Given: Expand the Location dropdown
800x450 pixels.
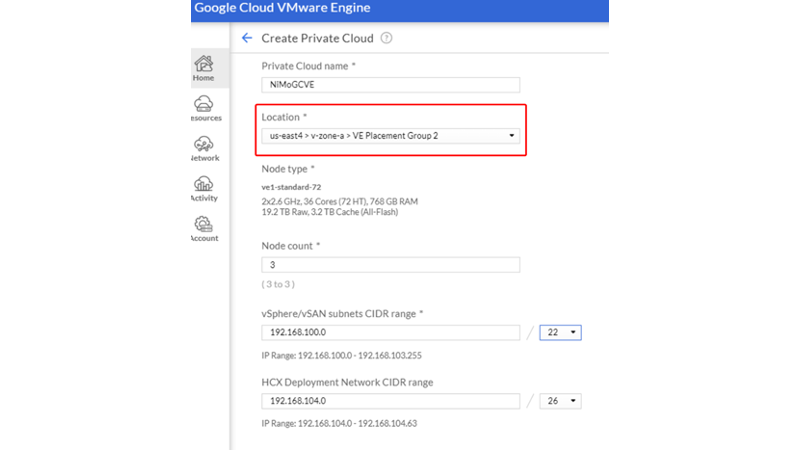Looking at the screenshot, I should click(390, 135).
